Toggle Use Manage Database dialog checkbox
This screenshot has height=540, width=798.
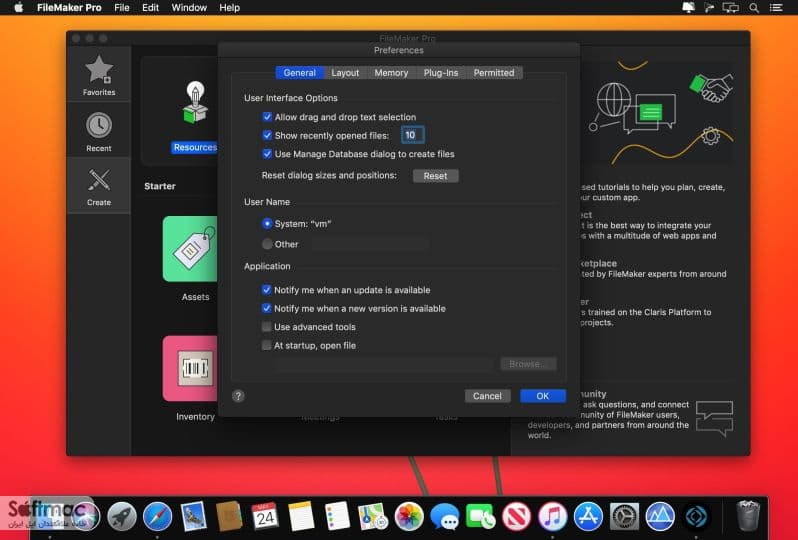coord(267,154)
